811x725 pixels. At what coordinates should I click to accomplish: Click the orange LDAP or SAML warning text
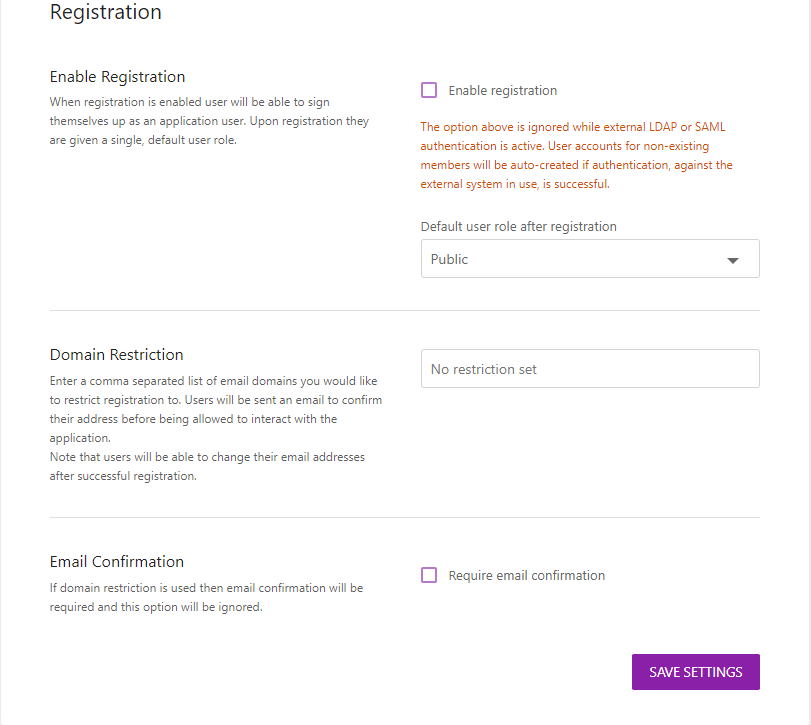pyautogui.click(x=576, y=155)
